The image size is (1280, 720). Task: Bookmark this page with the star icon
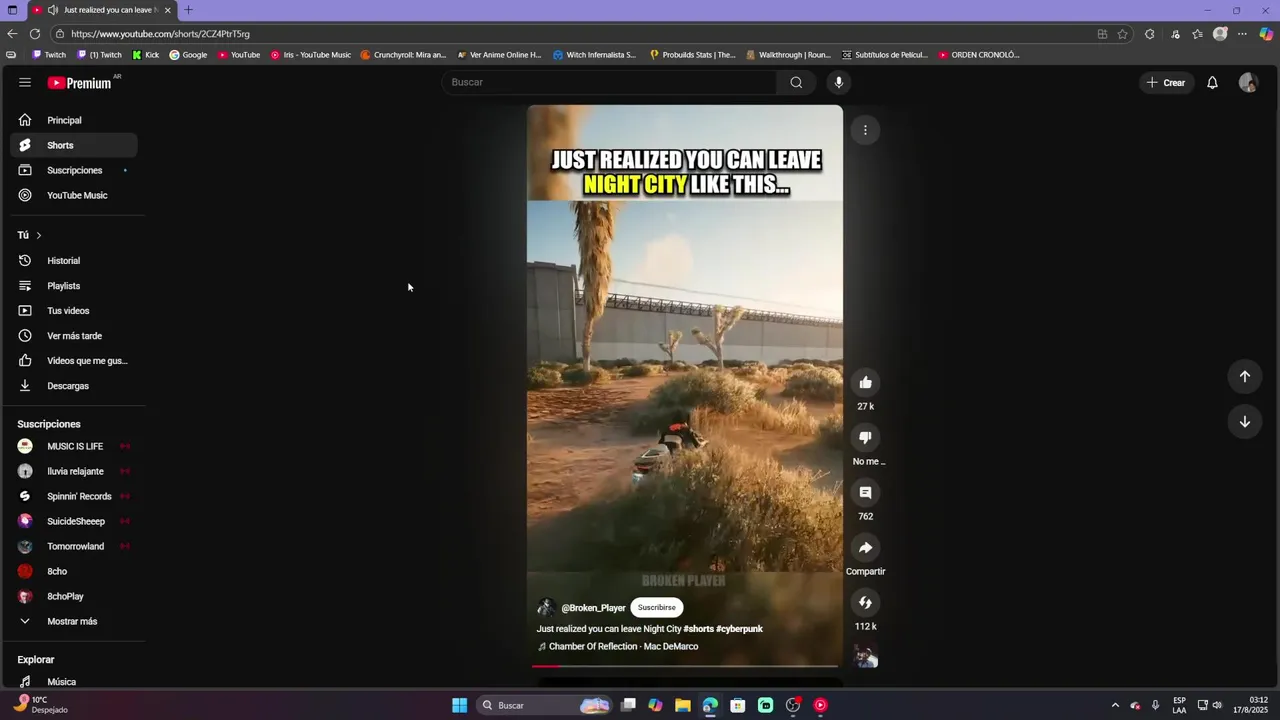point(1123,34)
